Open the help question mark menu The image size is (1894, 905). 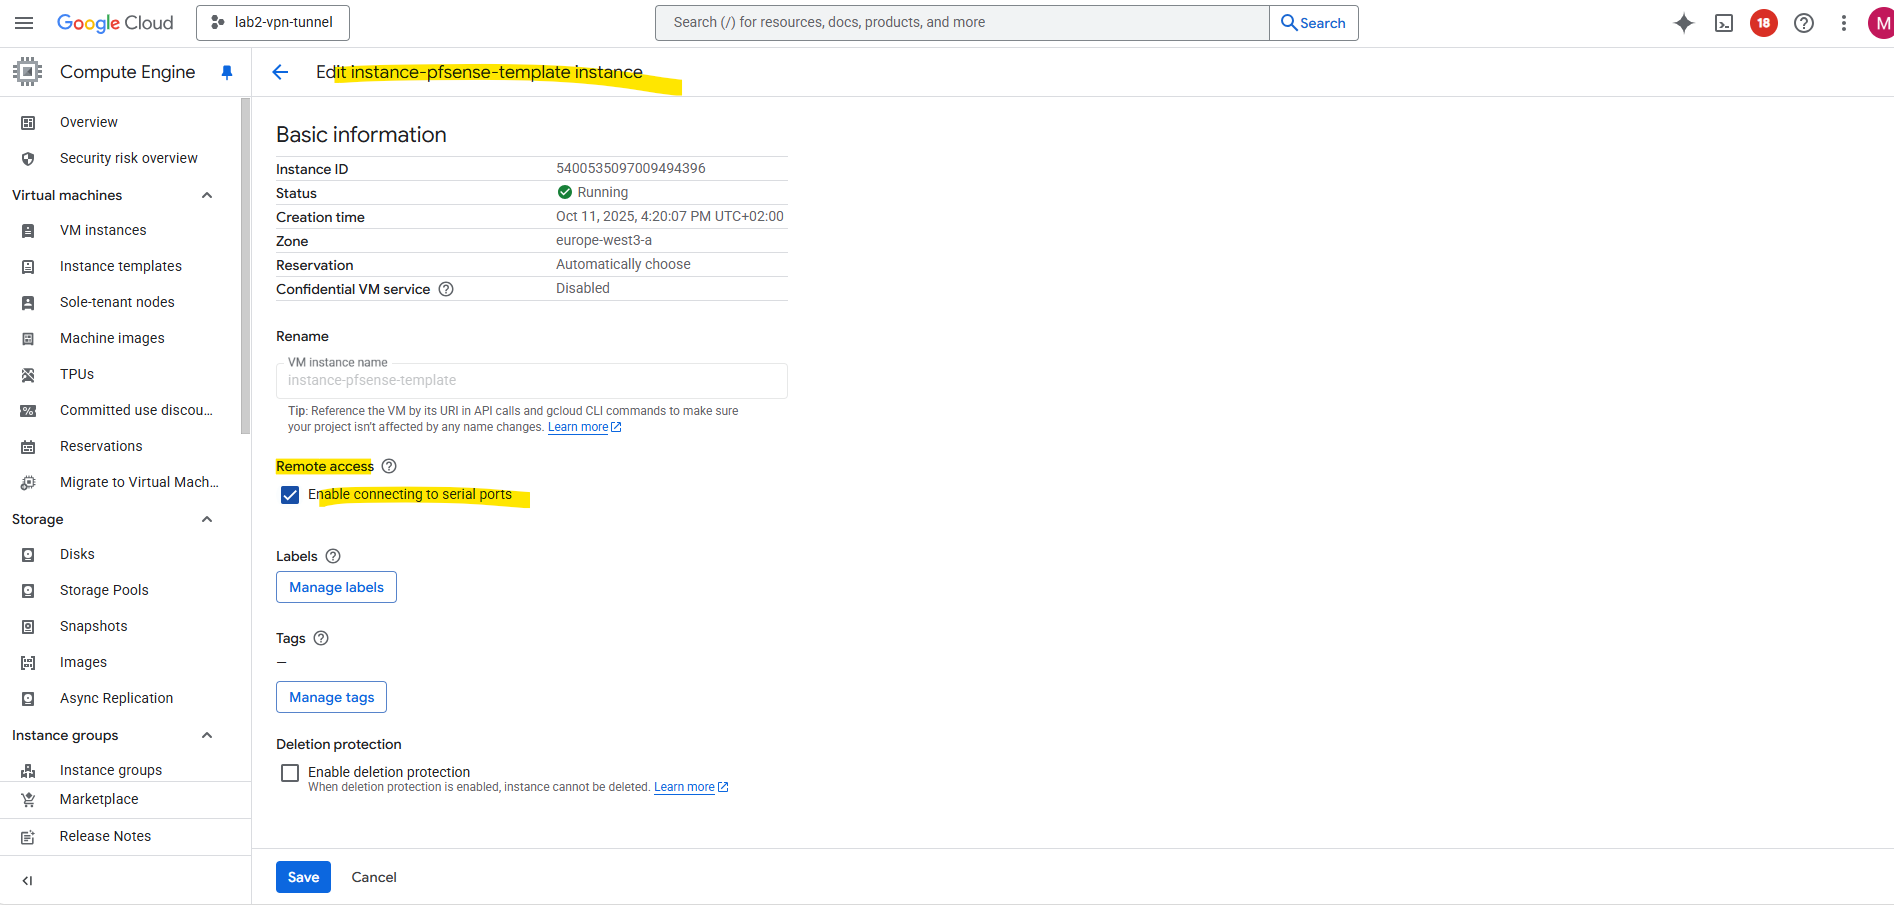1804,23
